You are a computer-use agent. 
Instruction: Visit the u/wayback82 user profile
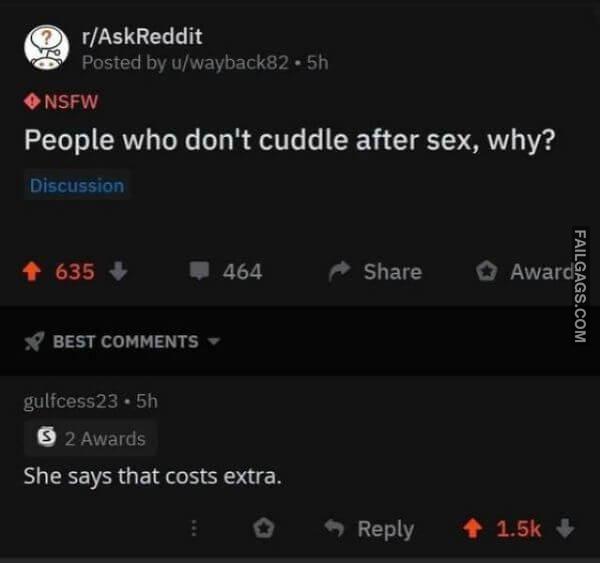click(230, 62)
